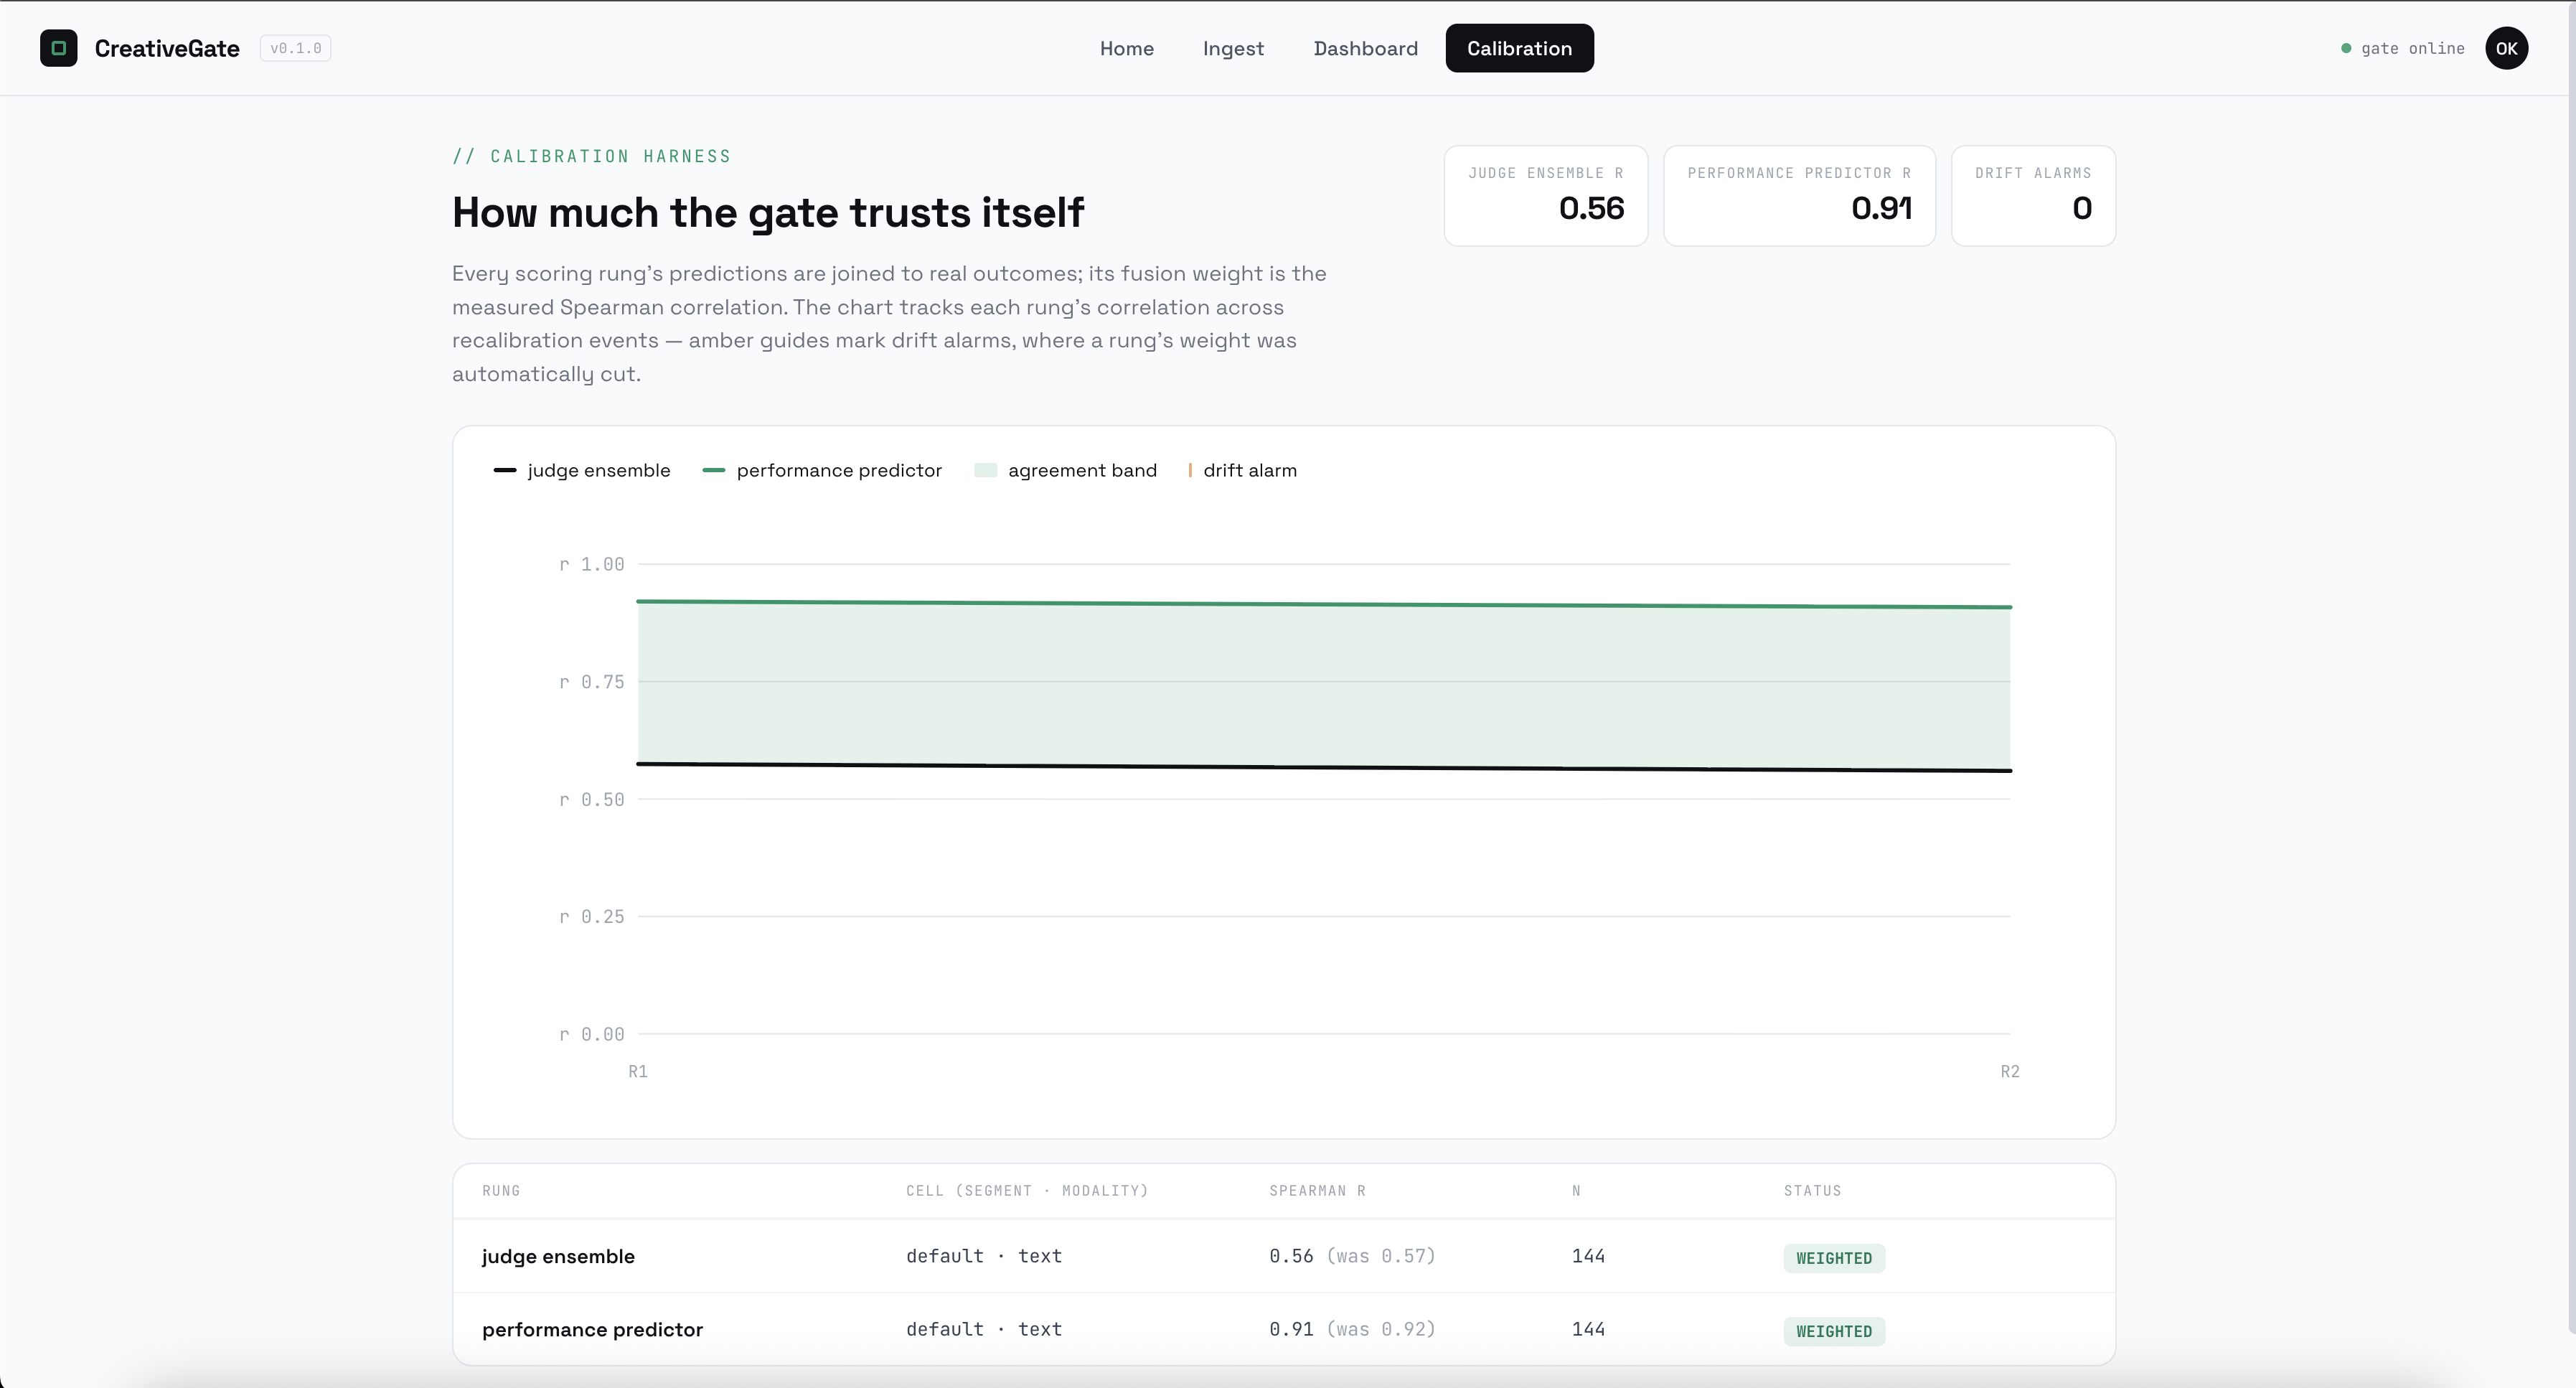The height and width of the screenshot is (1388, 2576).
Task: Click the Drift Alarms count card
Action: [2033, 195]
